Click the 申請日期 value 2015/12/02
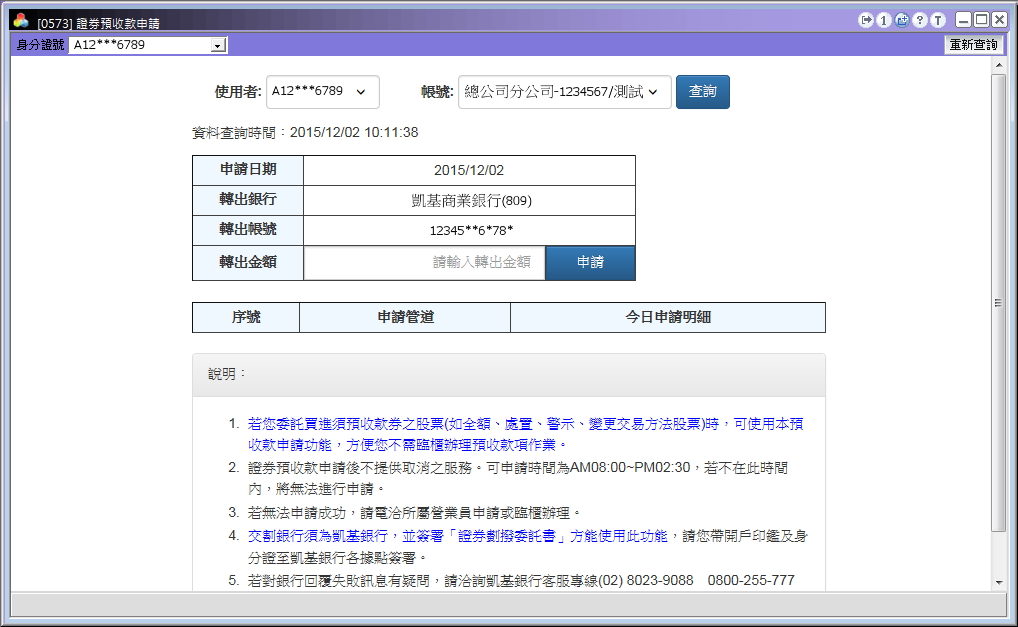The height and width of the screenshot is (627, 1018). click(469, 171)
